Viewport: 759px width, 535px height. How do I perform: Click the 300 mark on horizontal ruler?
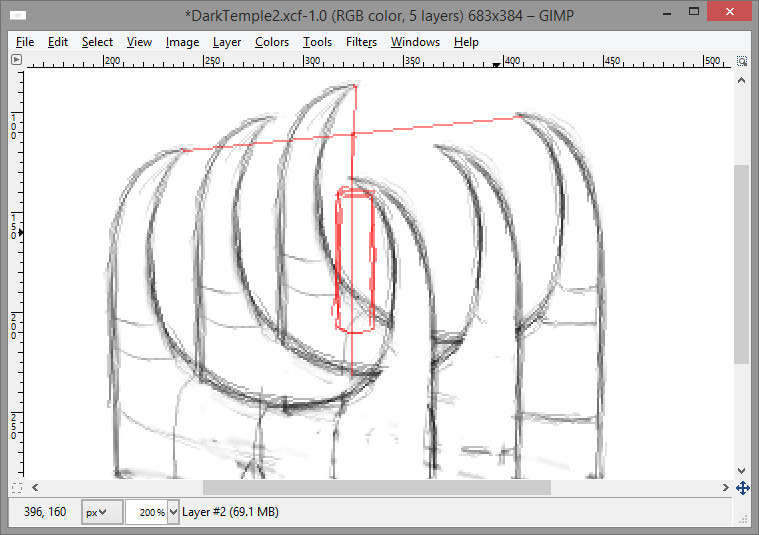(x=312, y=61)
